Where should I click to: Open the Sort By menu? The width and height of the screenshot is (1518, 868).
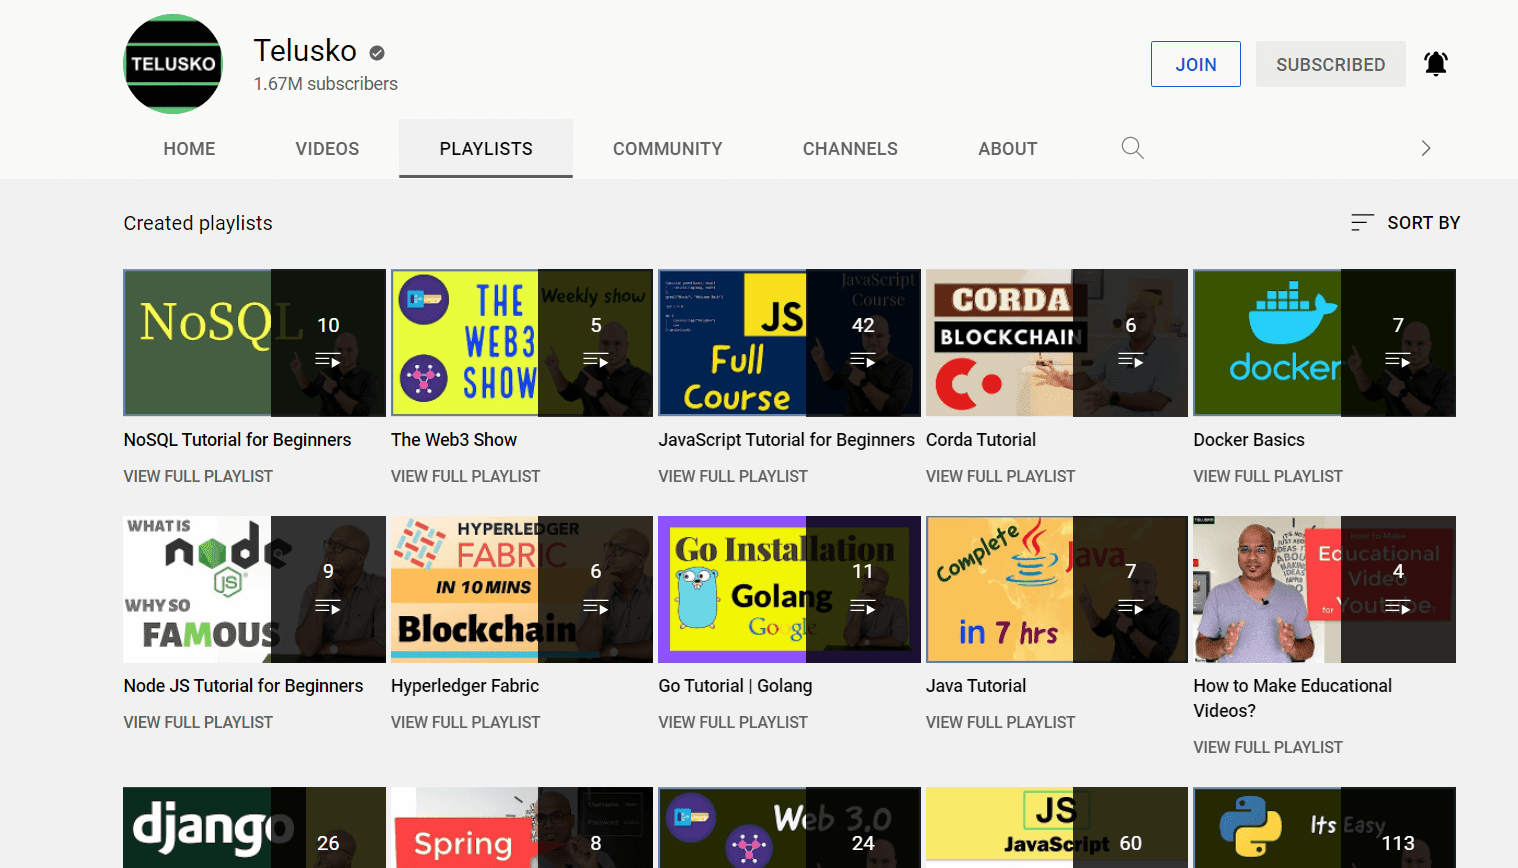[1405, 223]
